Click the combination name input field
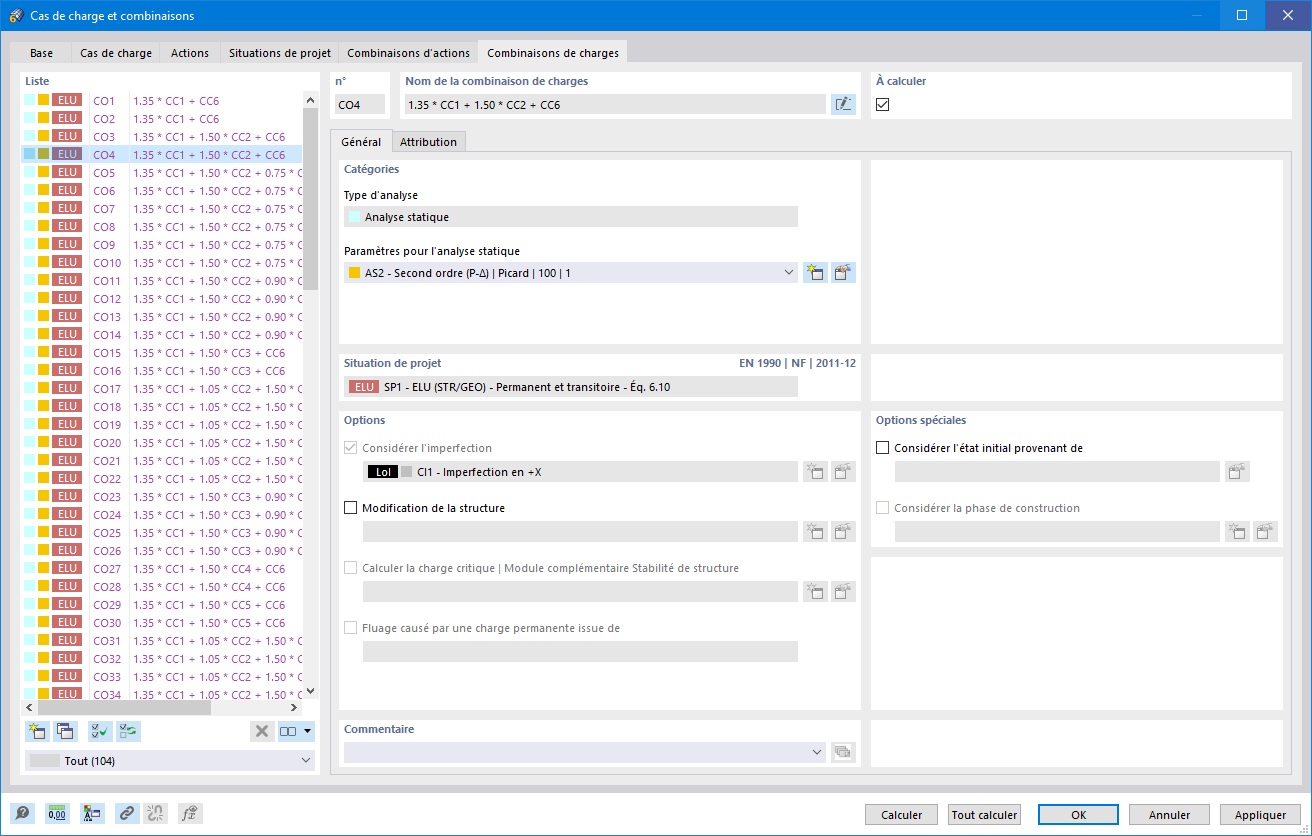 pyautogui.click(x=615, y=104)
